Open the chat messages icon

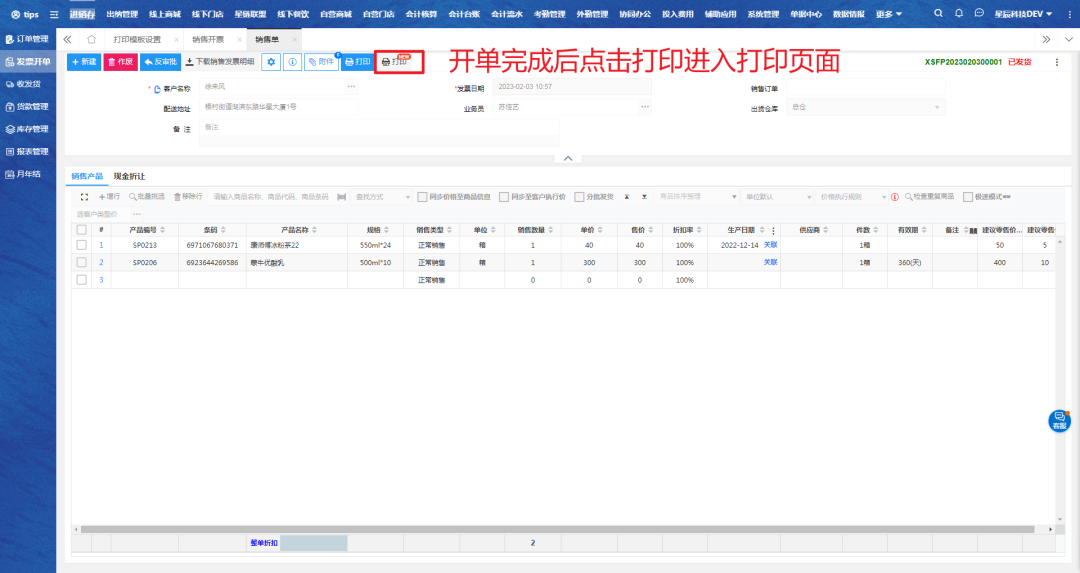(978, 14)
